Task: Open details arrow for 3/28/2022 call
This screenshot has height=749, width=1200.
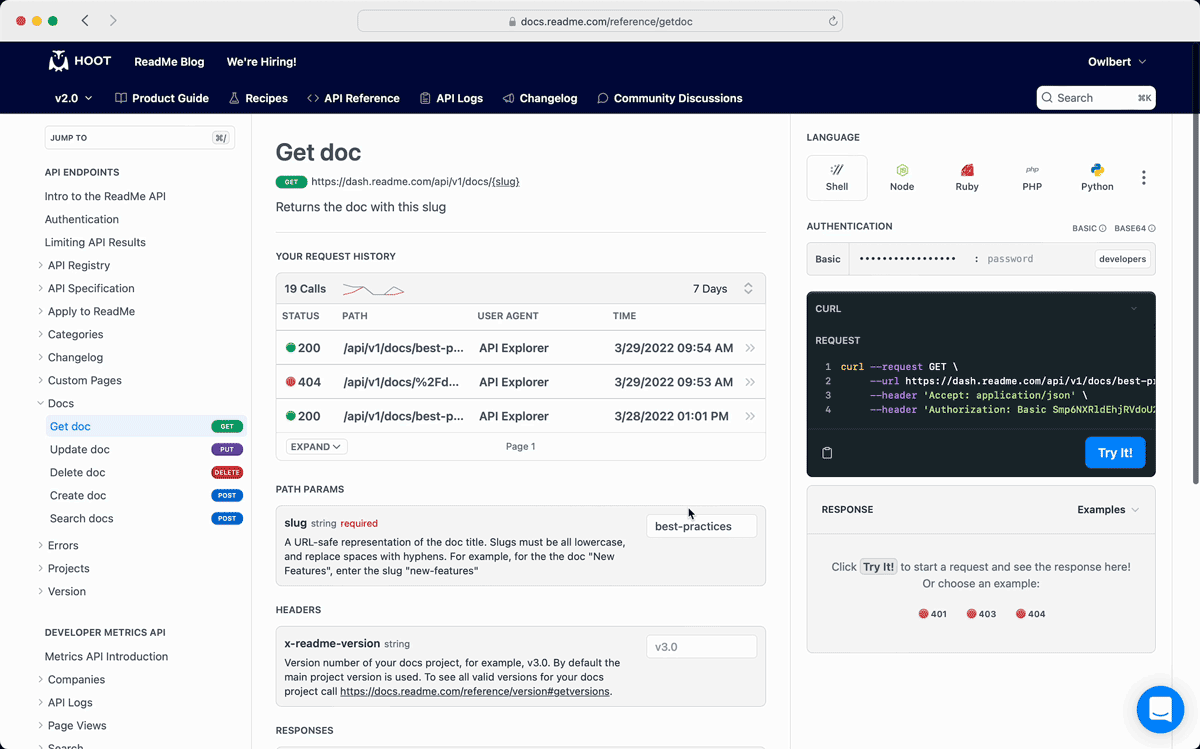Action: 750,416
